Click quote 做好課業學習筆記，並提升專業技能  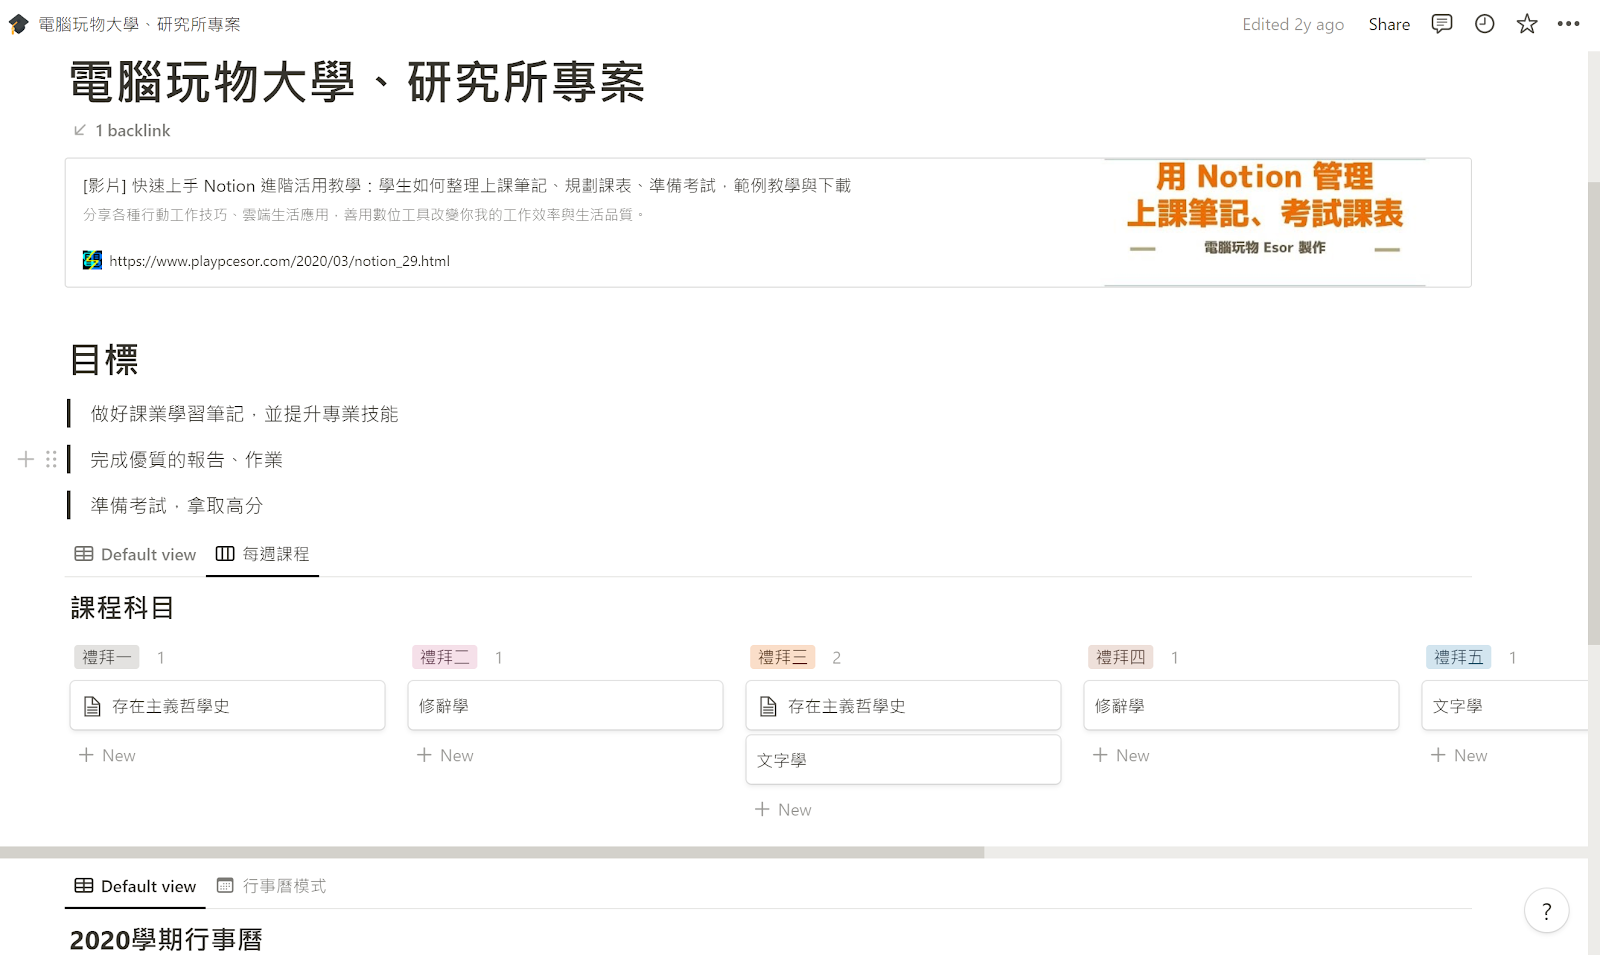244,413
